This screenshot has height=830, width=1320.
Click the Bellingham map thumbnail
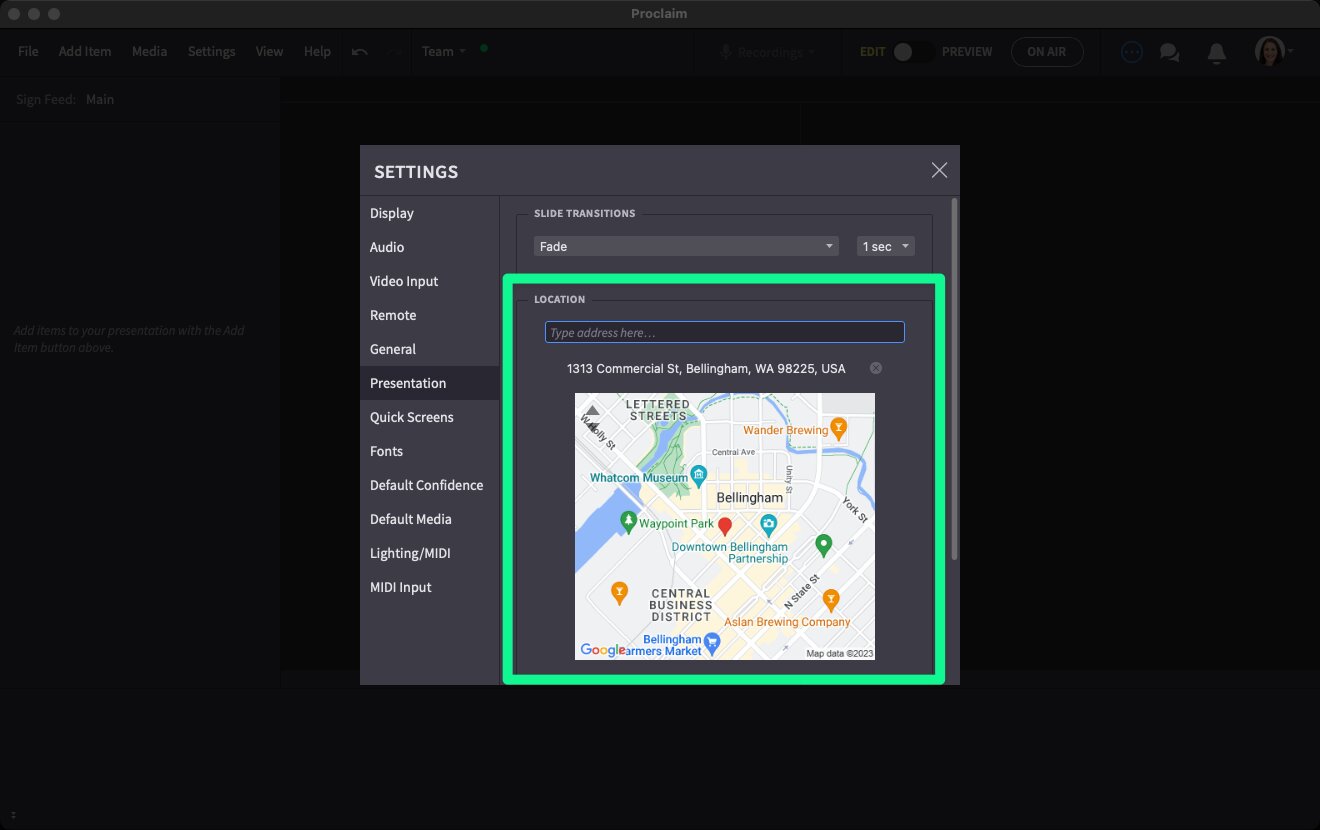(x=725, y=526)
